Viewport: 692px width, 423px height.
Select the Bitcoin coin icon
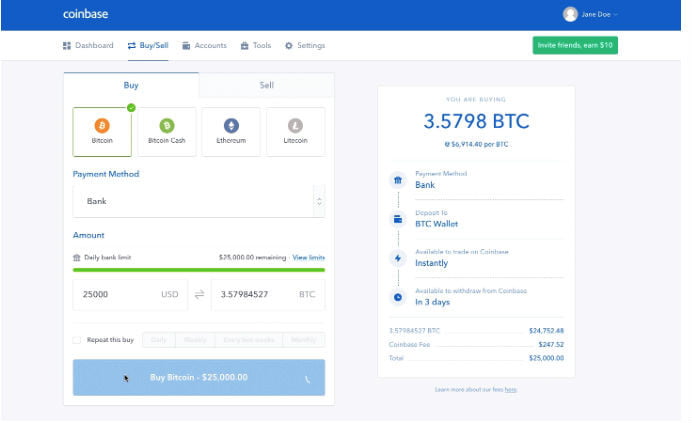[x=102, y=125]
